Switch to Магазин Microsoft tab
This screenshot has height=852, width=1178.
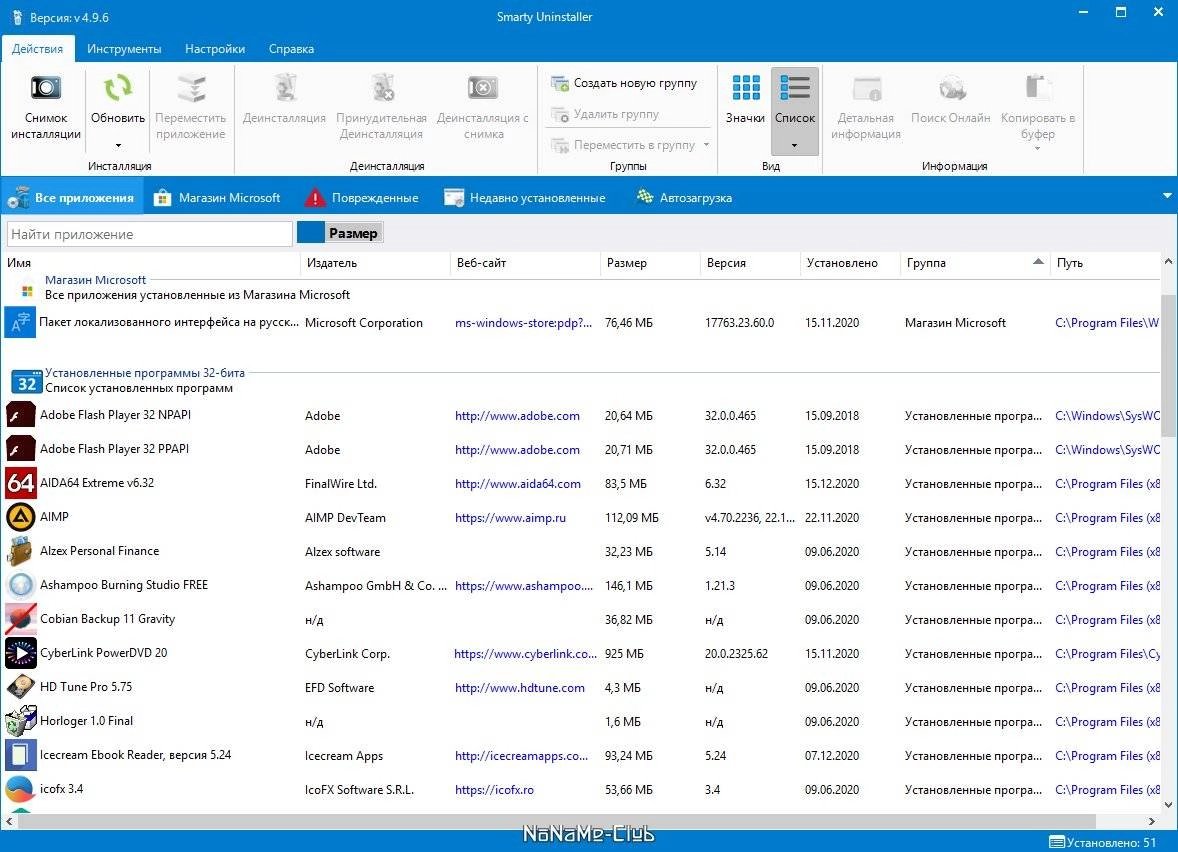coord(217,198)
